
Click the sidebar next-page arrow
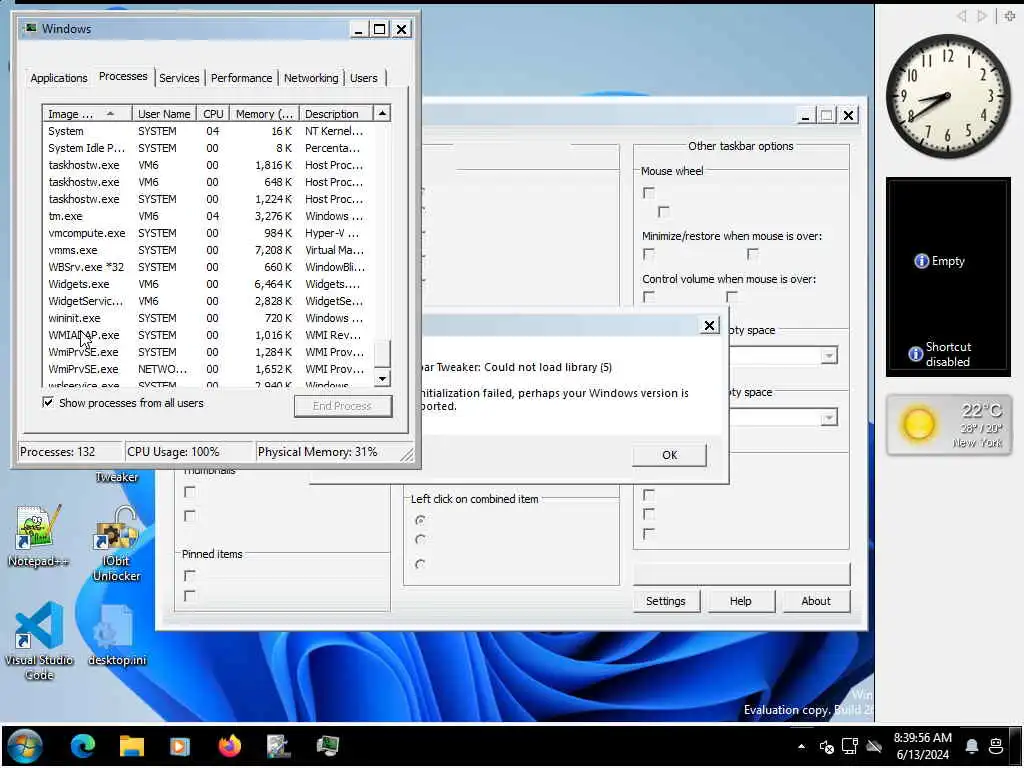982,16
